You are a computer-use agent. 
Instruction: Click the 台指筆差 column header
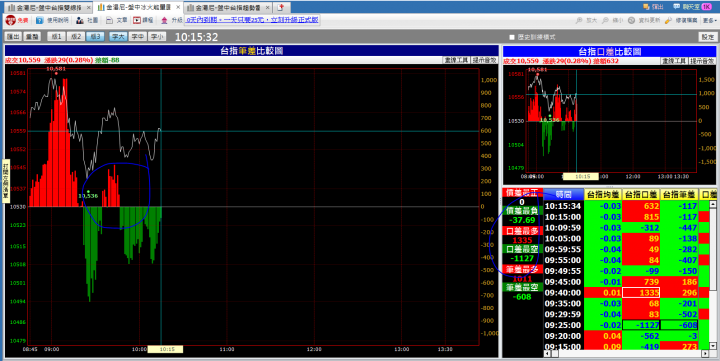pyautogui.click(x=679, y=194)
